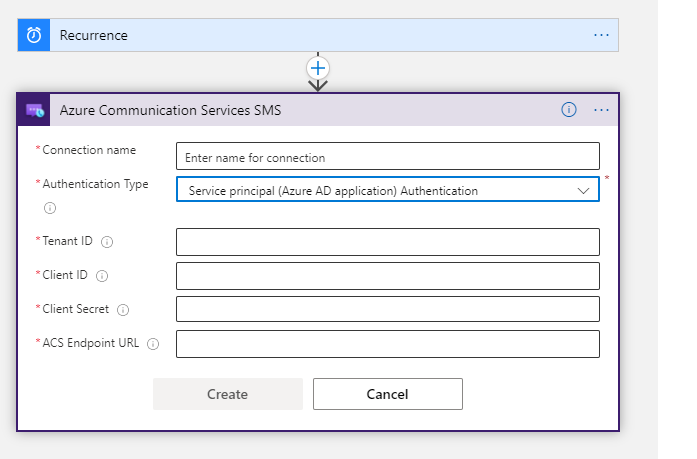The width and height of the screenshot is (697, 459).
Task: Click the Tenant ID info icon
Action: click(x=107, y=242)
